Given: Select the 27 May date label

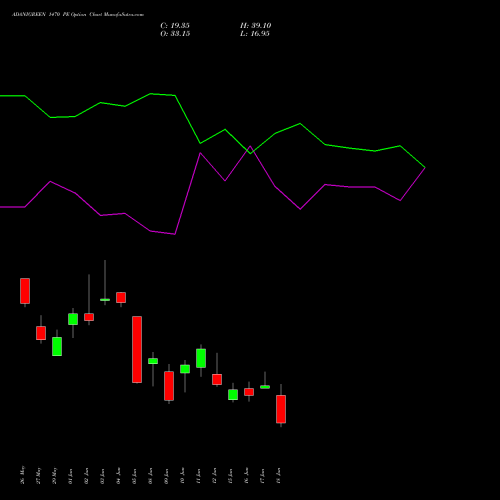Looking at the screenshot, I should [x=39, y=475].
